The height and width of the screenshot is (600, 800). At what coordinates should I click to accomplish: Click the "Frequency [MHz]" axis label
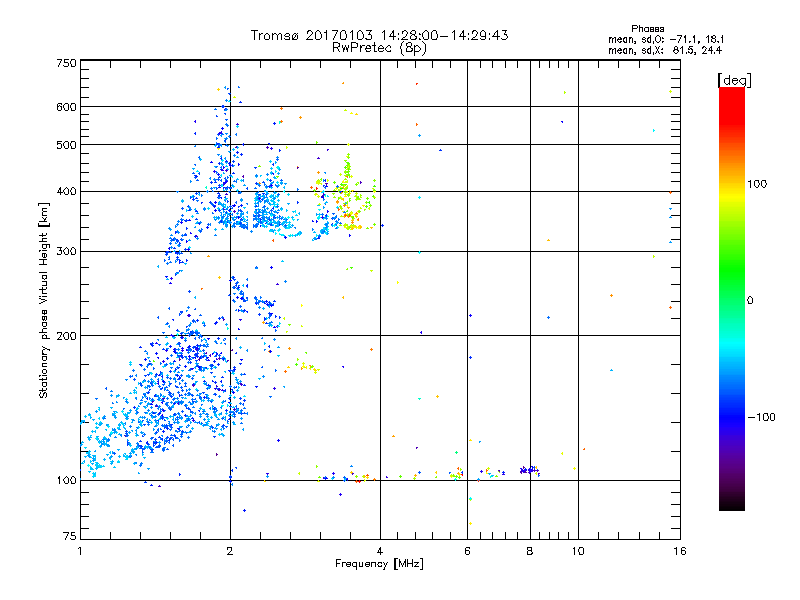click(379, 564)
